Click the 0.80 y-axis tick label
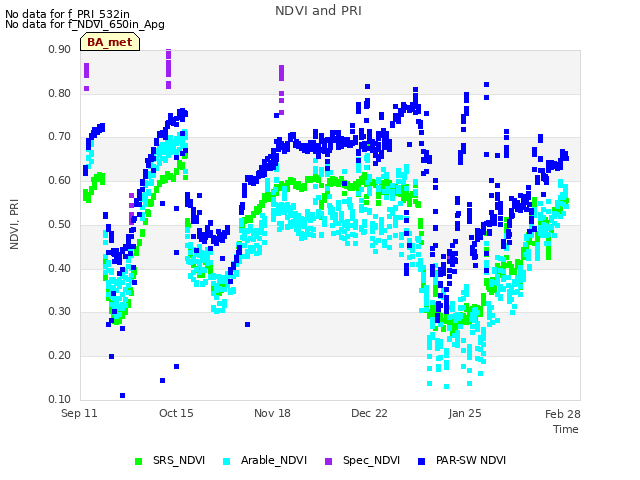This screenshot has height=480, width=640. (60, 93)
